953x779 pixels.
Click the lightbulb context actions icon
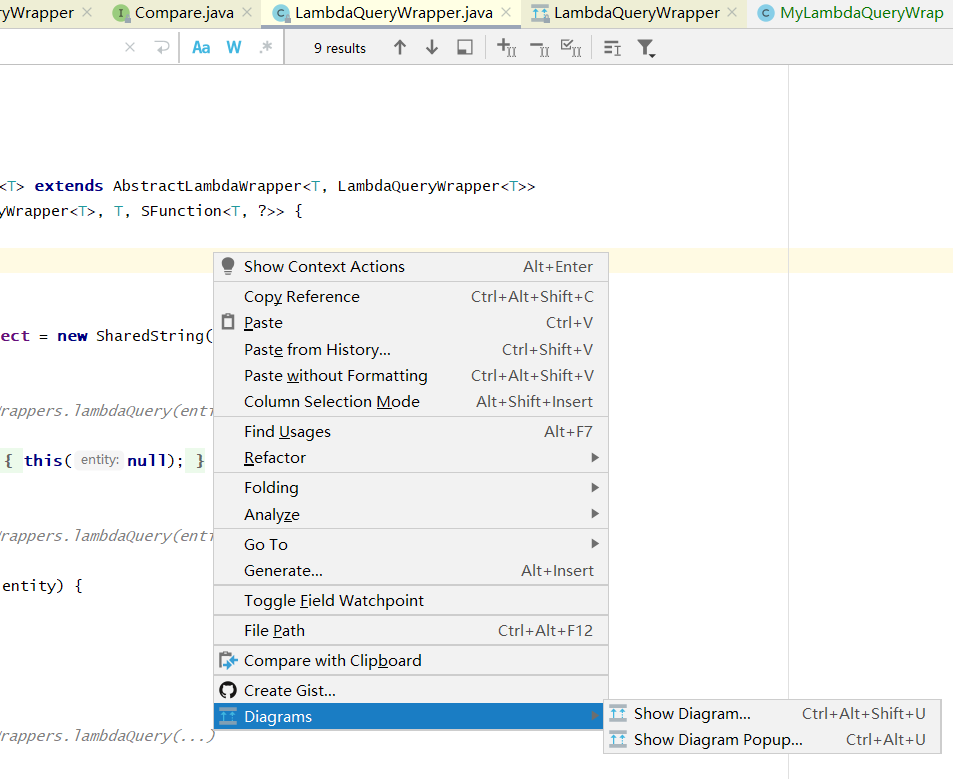[228, 266]
